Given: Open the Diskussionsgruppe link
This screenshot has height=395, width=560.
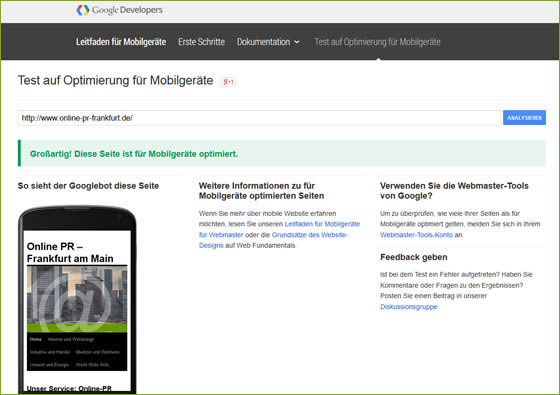Looking at the screenshot, I should [x=409, y=306].
